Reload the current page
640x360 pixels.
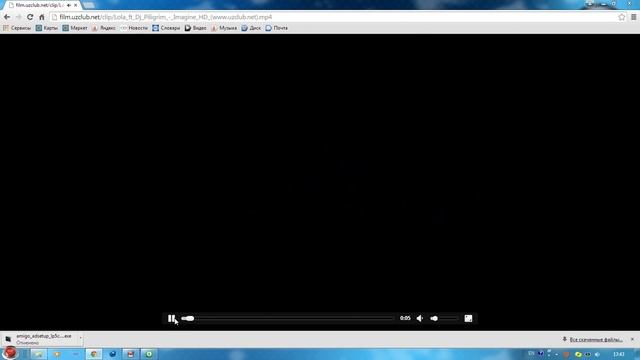point(30,17)
